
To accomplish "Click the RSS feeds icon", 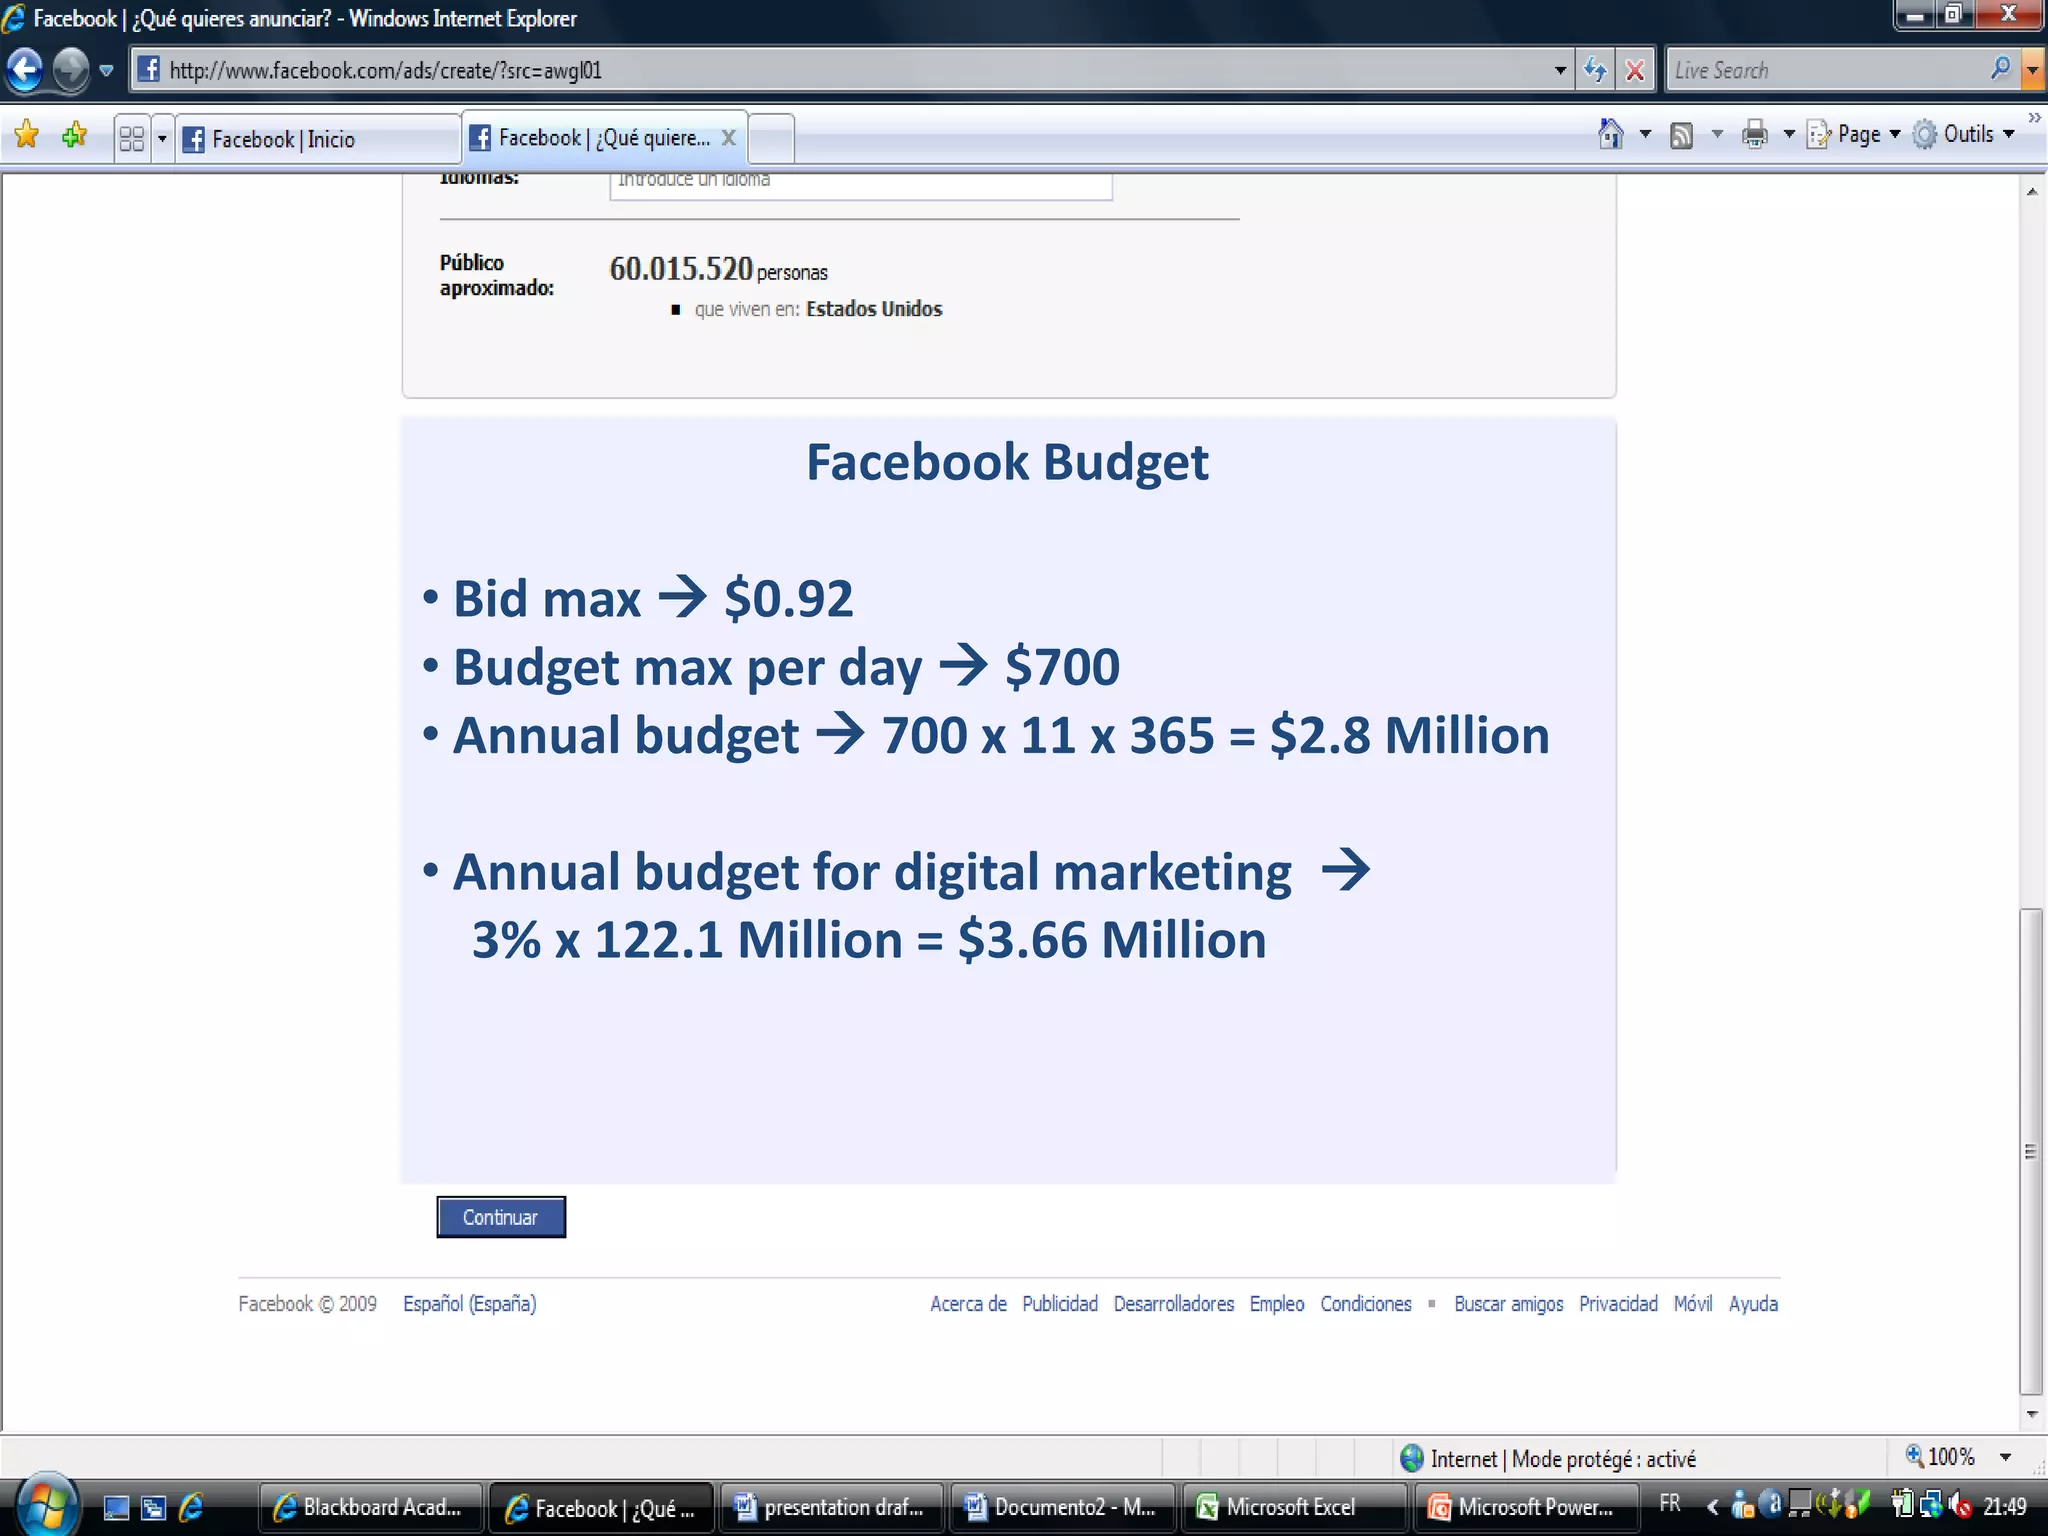I will point(1682,134).
